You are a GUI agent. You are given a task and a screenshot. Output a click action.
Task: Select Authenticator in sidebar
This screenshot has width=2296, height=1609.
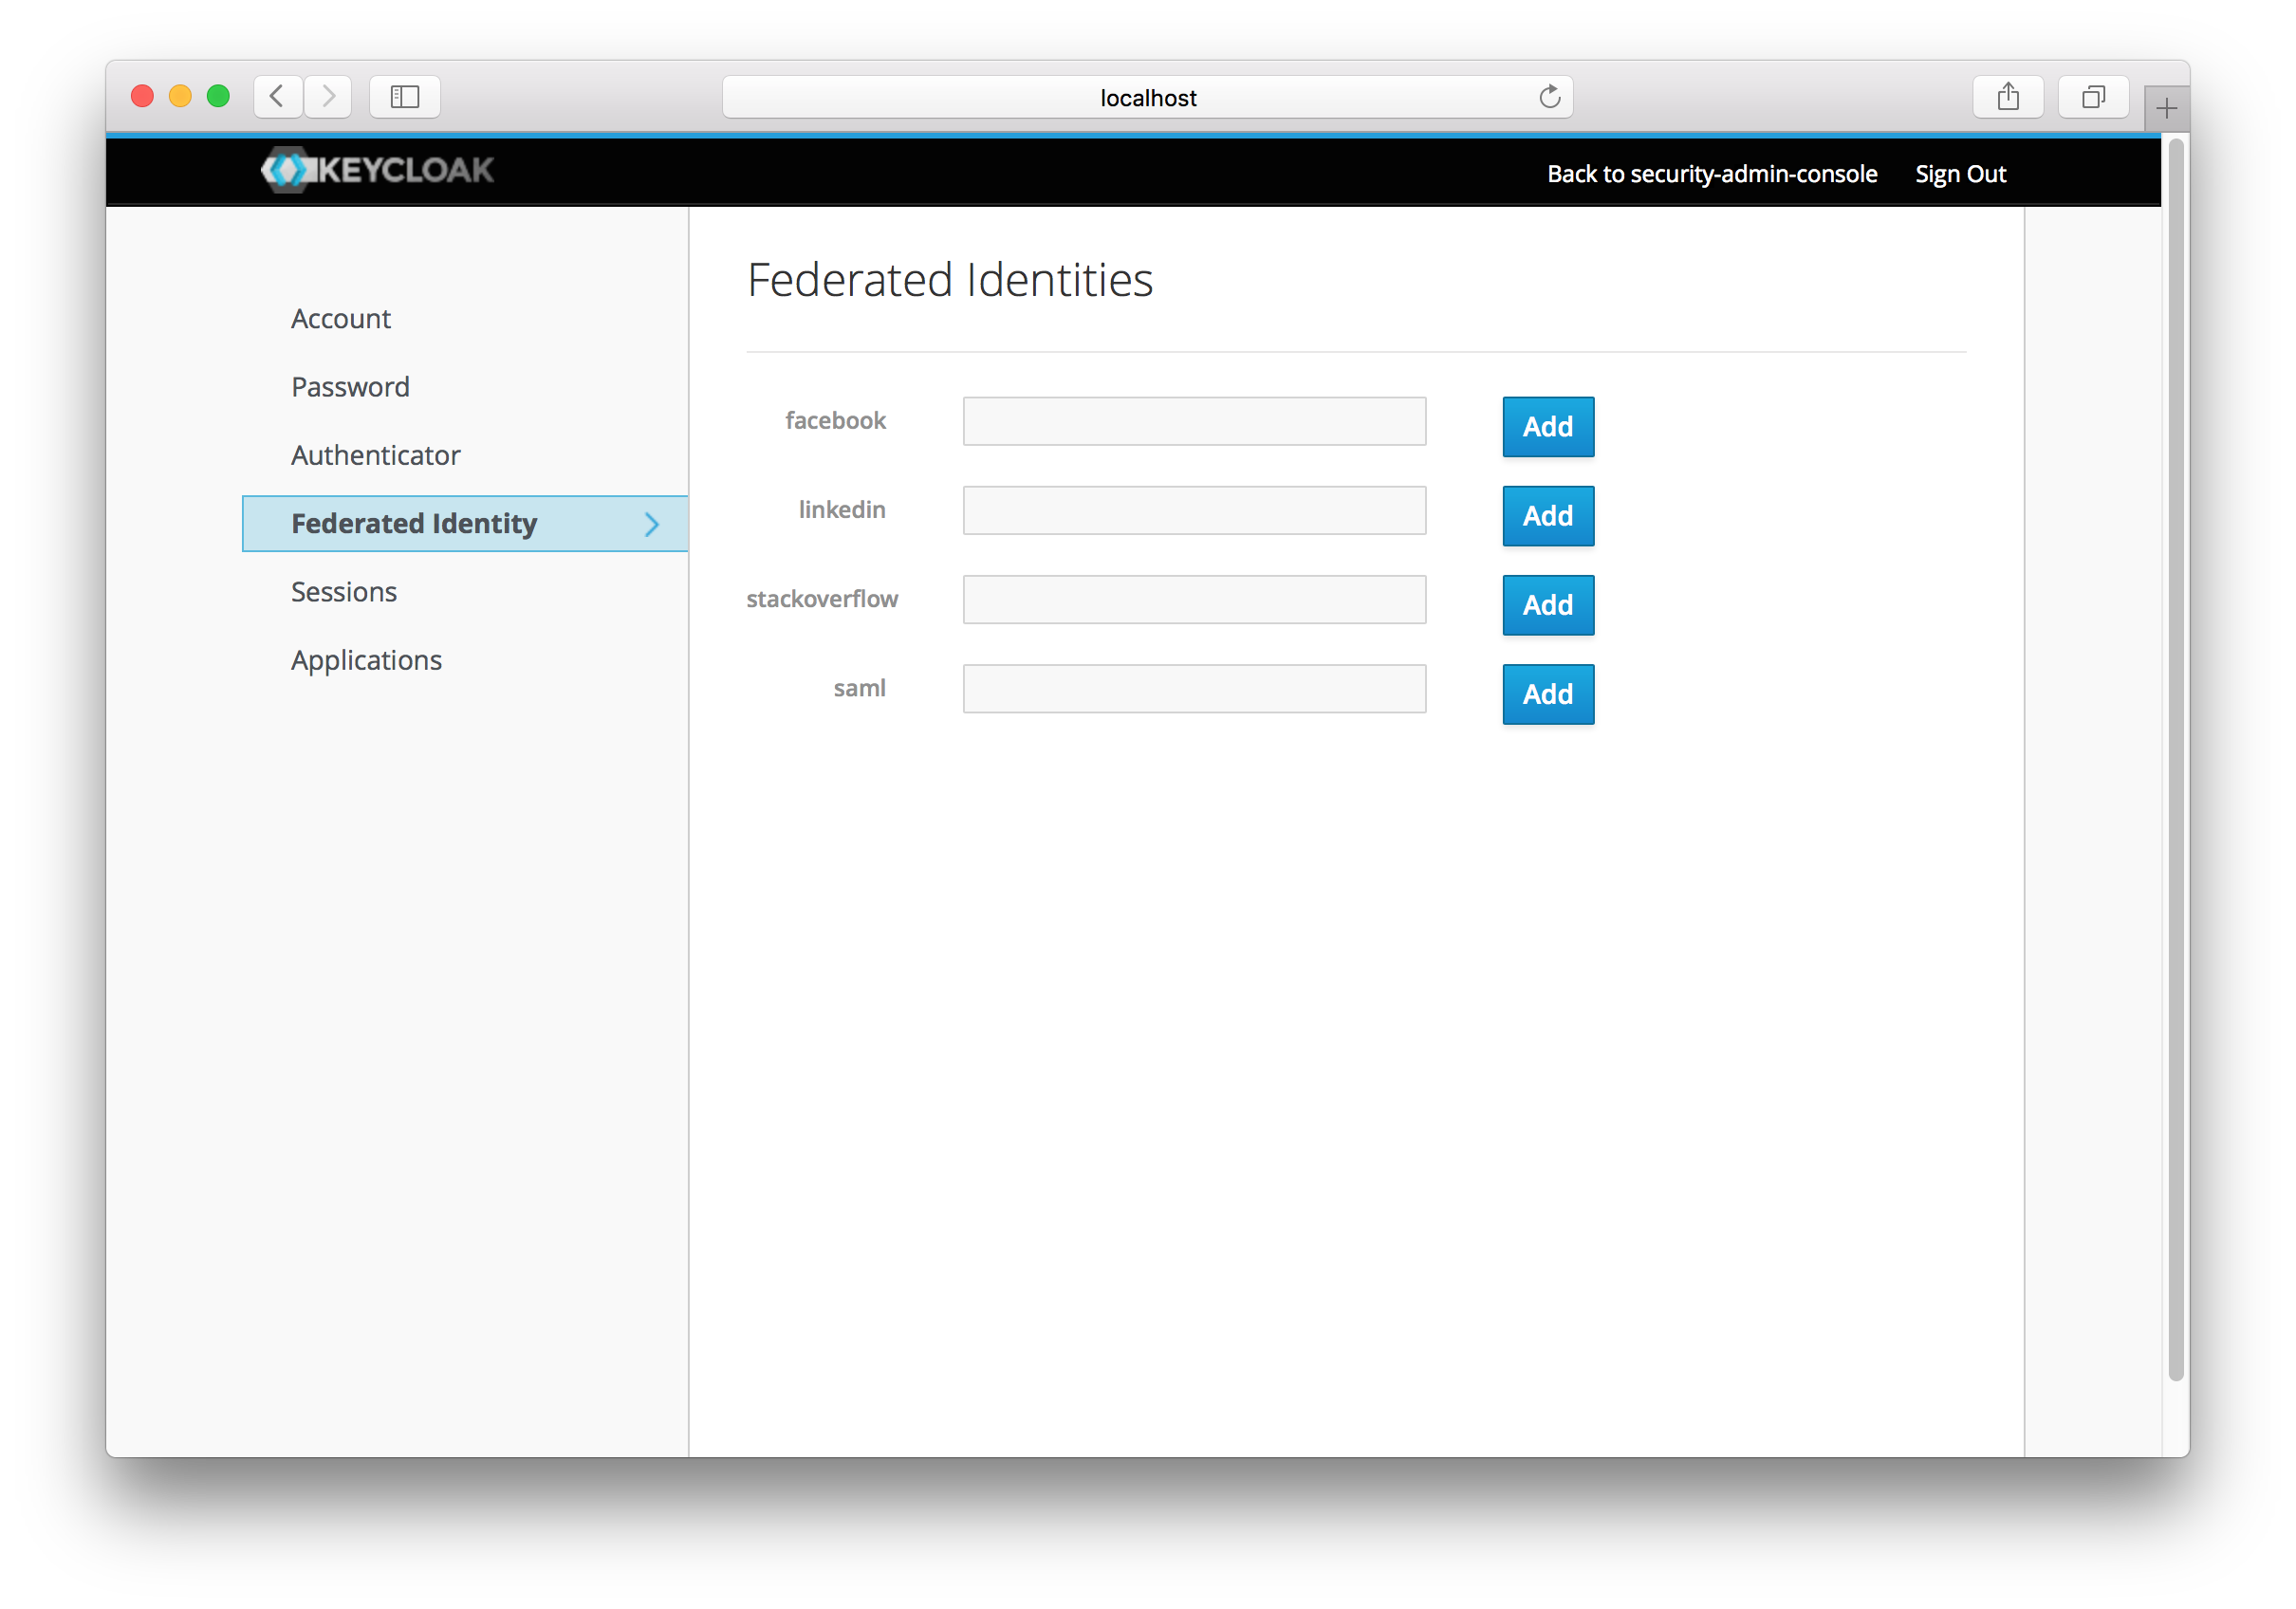375,455
